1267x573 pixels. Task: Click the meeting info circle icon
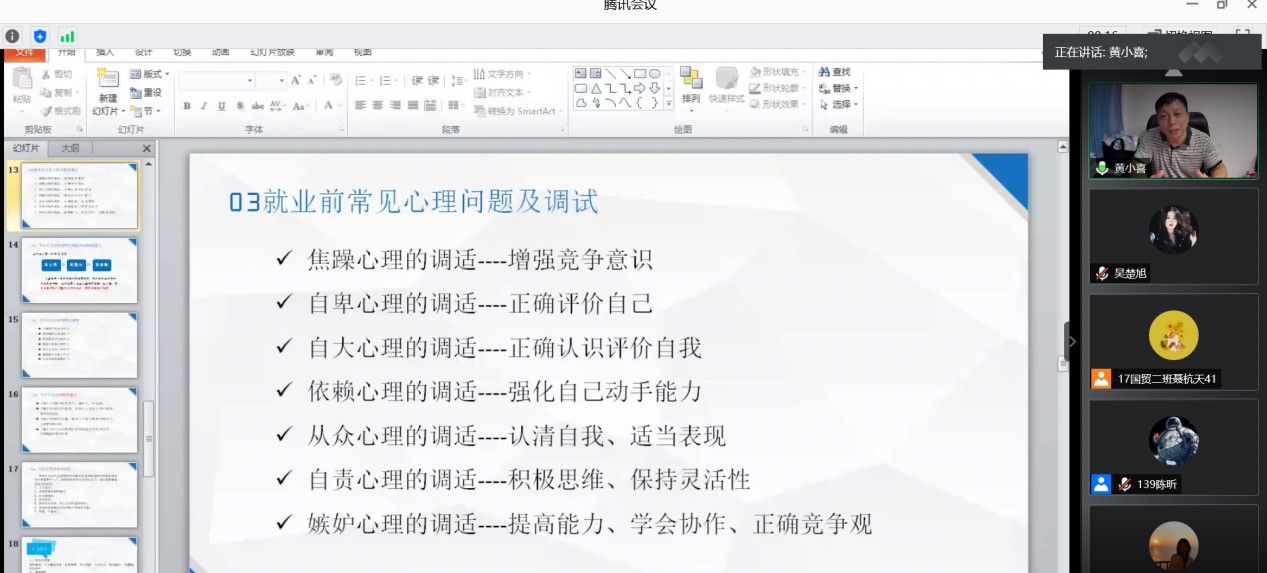click(x=12, y=36)
